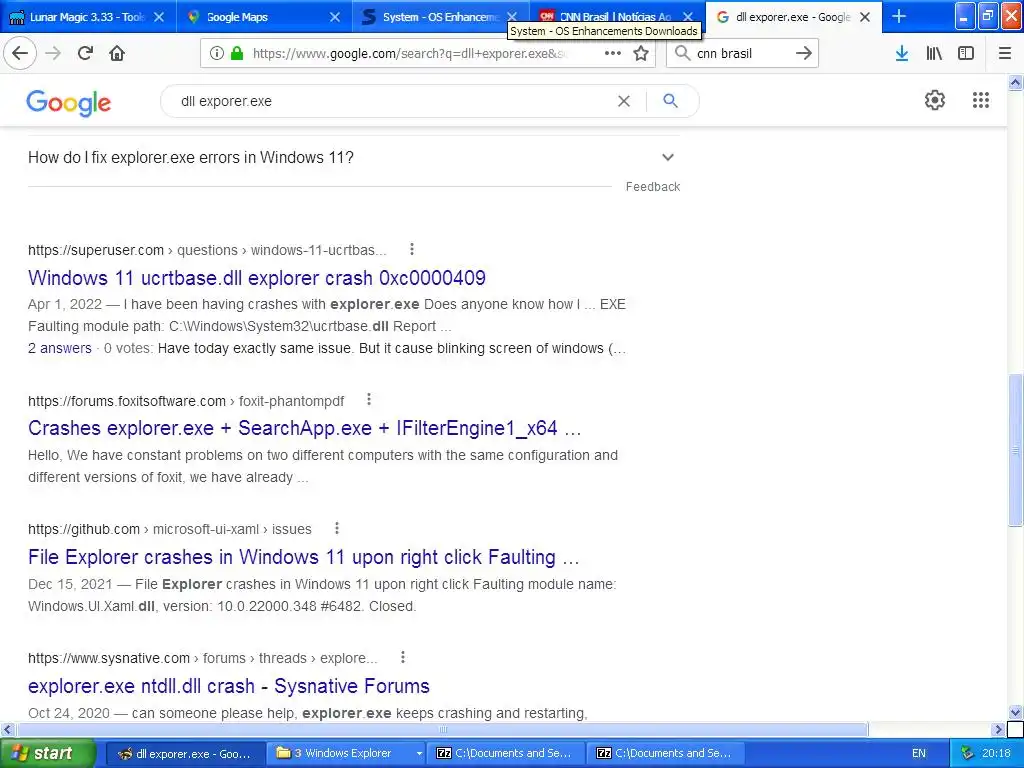Open 'Crashes explorer.exe + SearchApp.exe' result
This screenshot has height=768, width=1024.
click(x=304, y=428)
